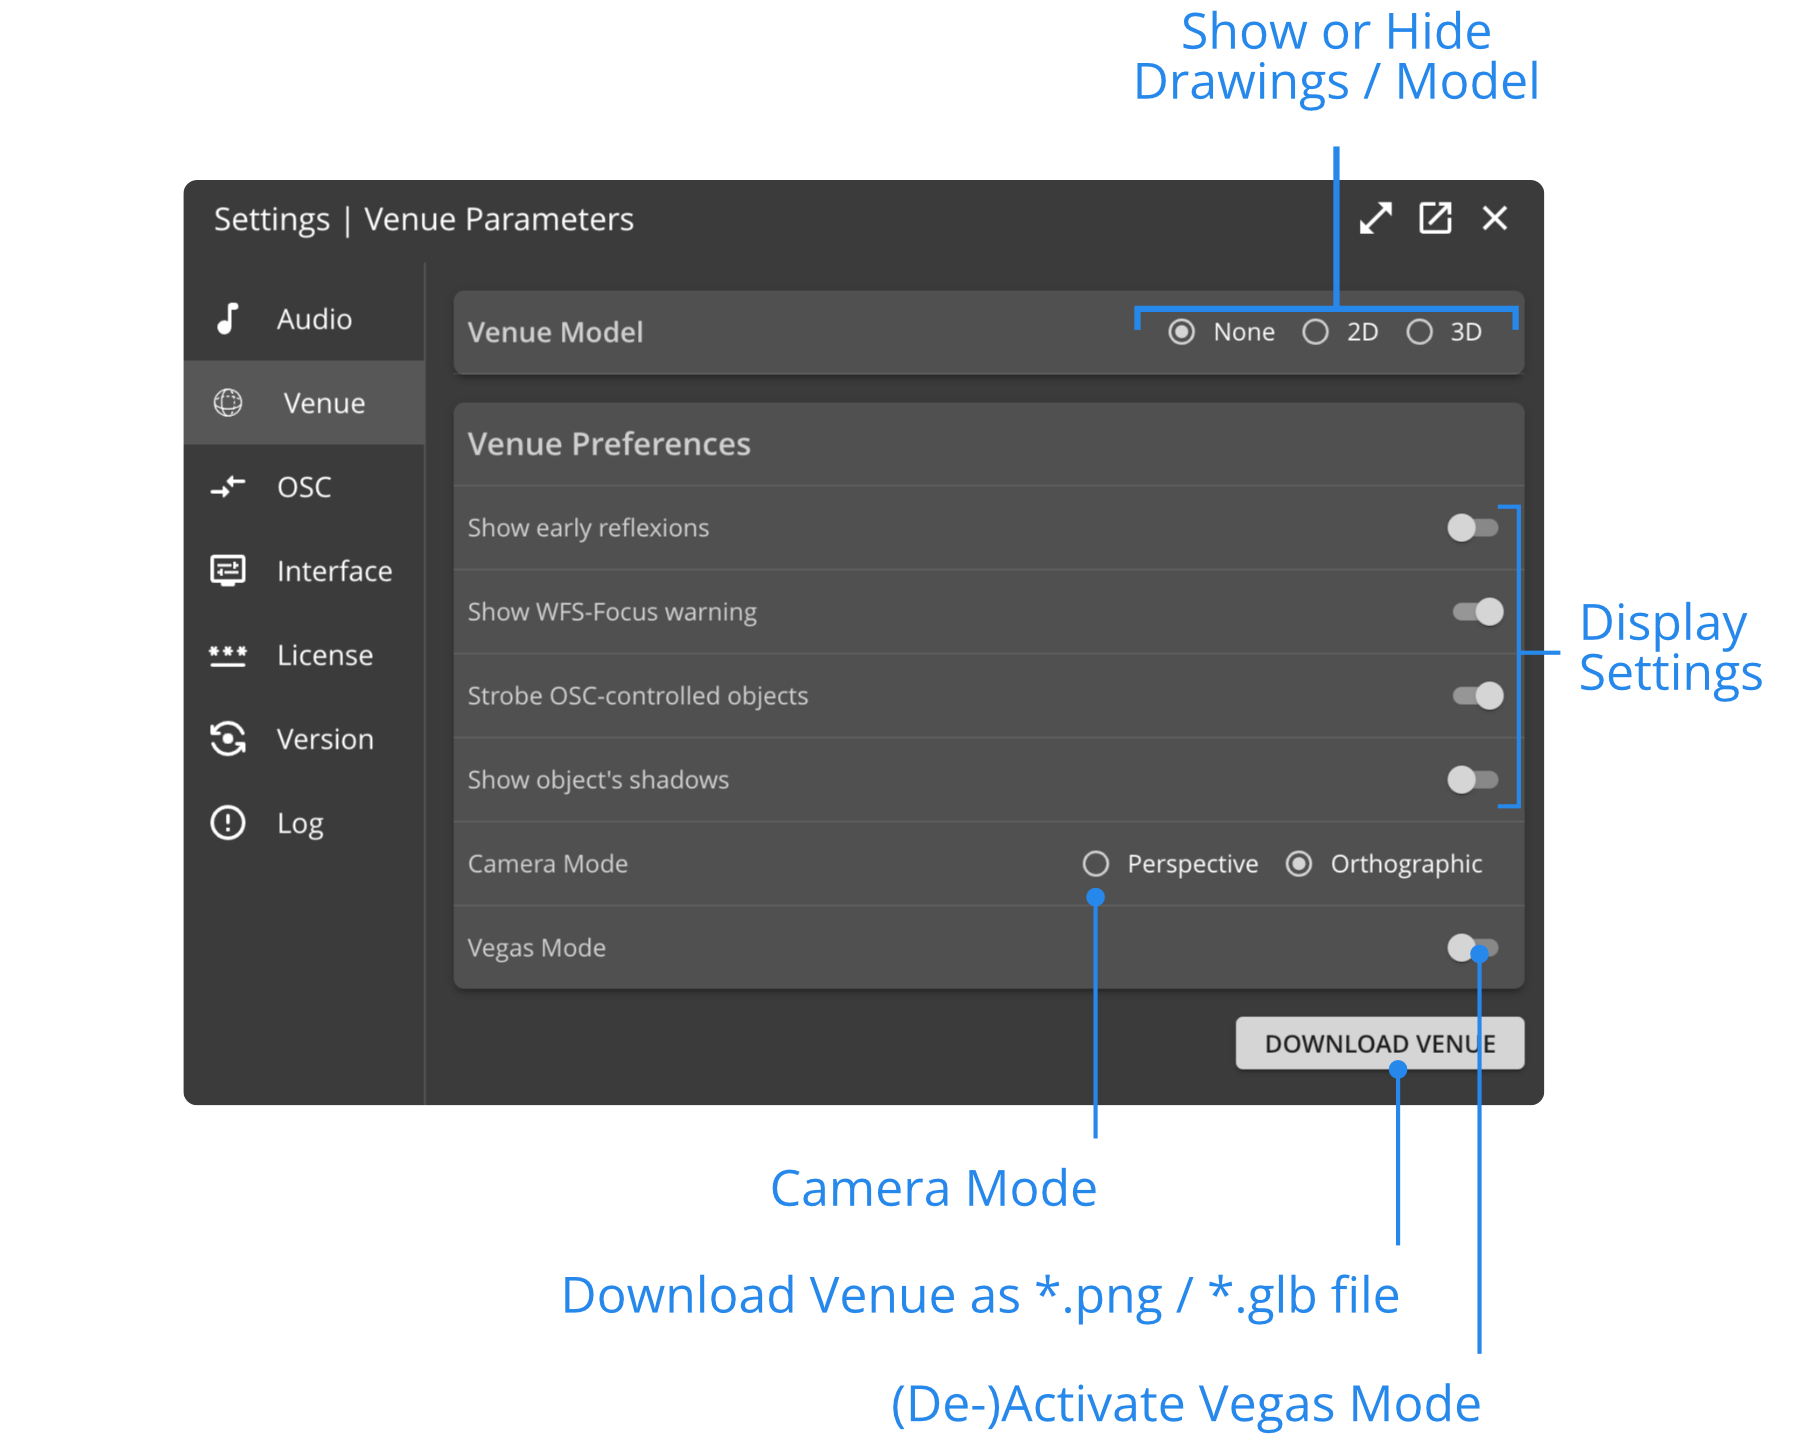Click the Interface monitor icon
Screen dimensions: 1801x1439
coord(228,571)
